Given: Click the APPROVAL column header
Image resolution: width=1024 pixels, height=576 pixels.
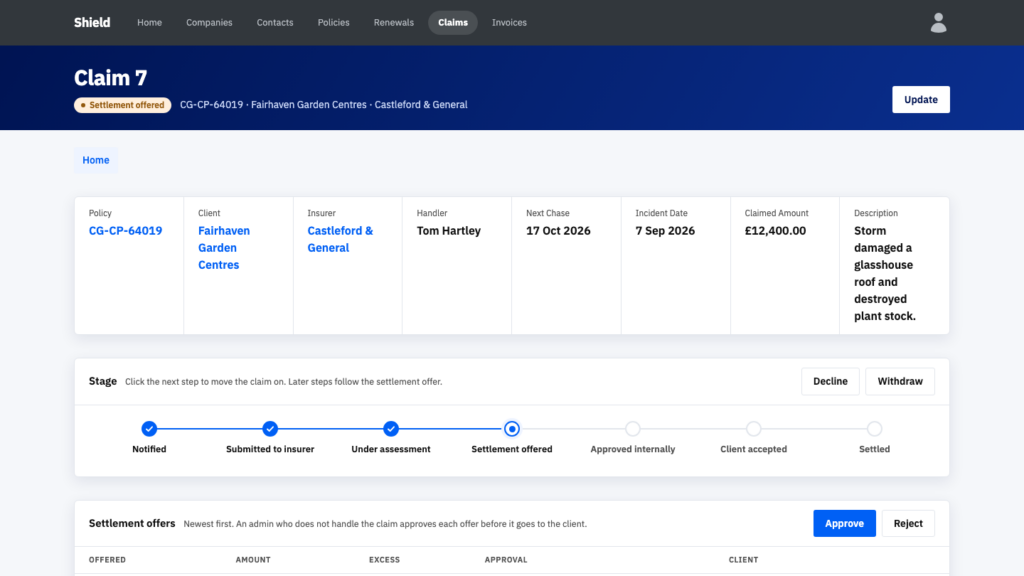Looking at the screenshot, I should point(505,560).
